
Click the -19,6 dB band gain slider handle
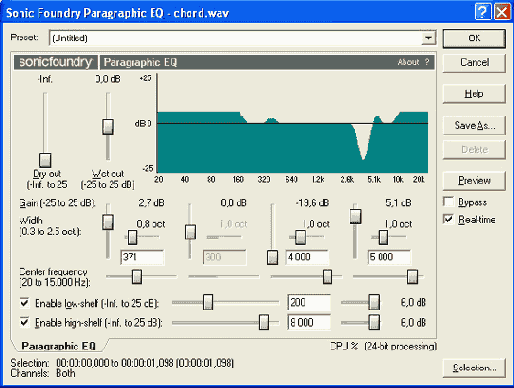(272, 257)
